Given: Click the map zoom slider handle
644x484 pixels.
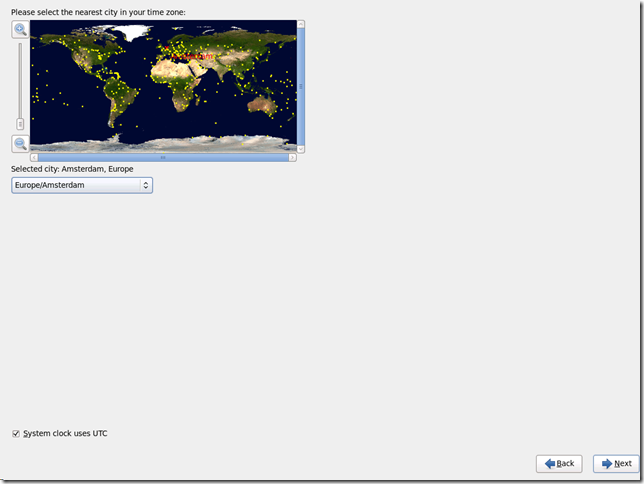Looking at the screenshot, I should [x=20, y=124].
